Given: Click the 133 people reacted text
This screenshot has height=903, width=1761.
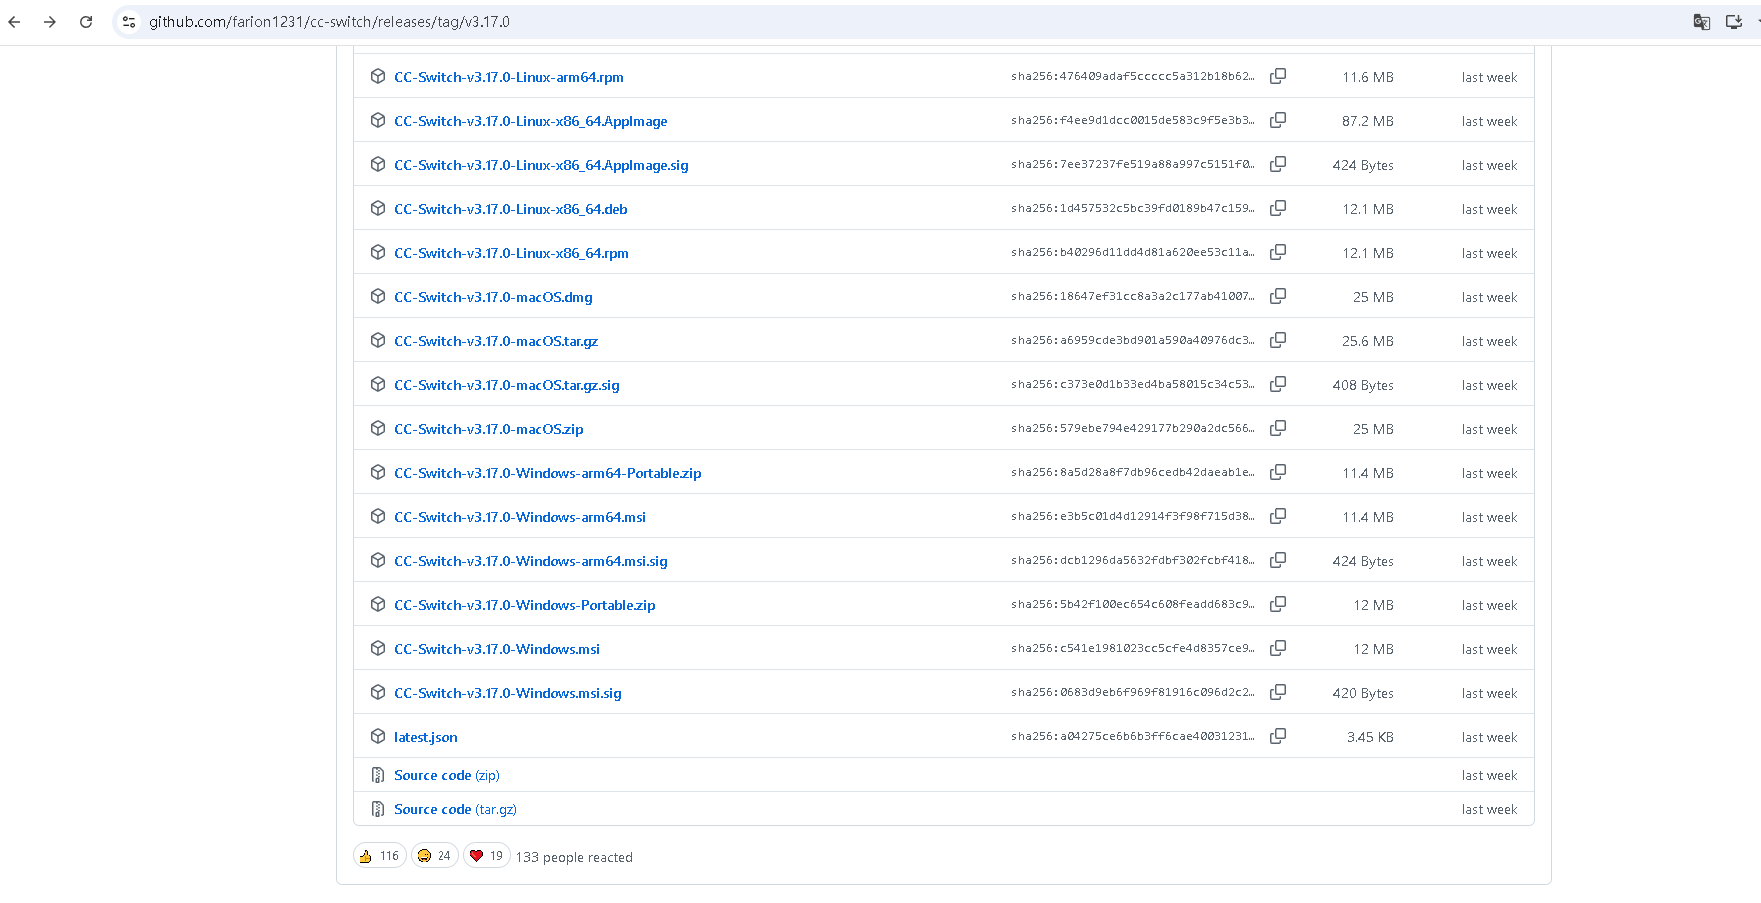Looking at the screenshot, I should click(574, 857).
